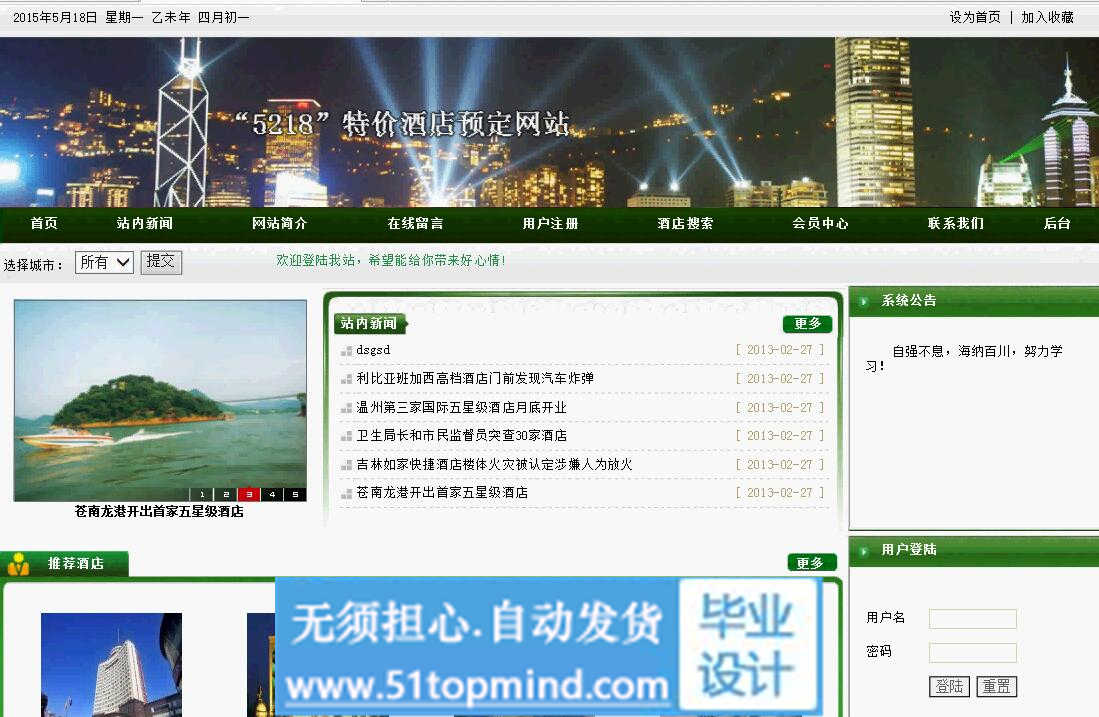Click the 密码 password field
Viewport: 1099px width, 717px height.
pyautogui.click(x=972, y=653)
